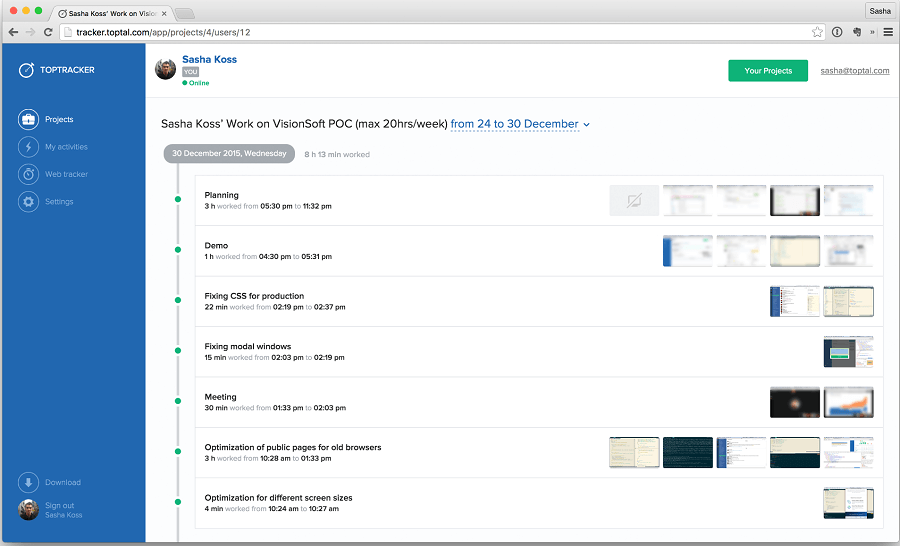900x546 pixels.
Task: Click Optimization of public pages for old browsers
Action: pyautogui.click(x=293, y=447)
